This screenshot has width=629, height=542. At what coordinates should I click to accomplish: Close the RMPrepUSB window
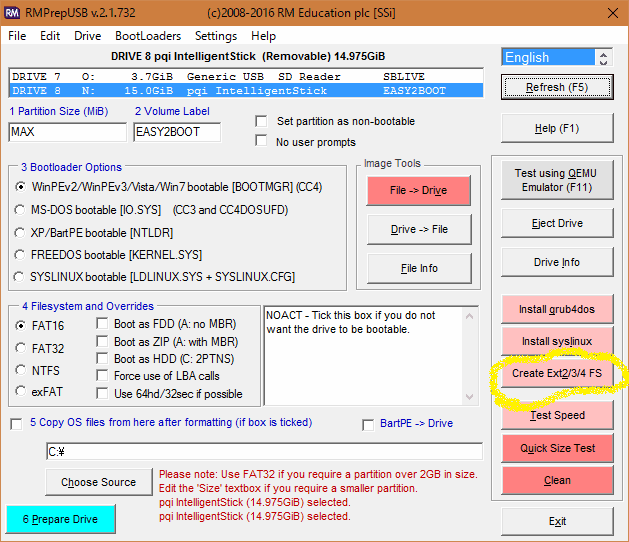coord(613,13)
